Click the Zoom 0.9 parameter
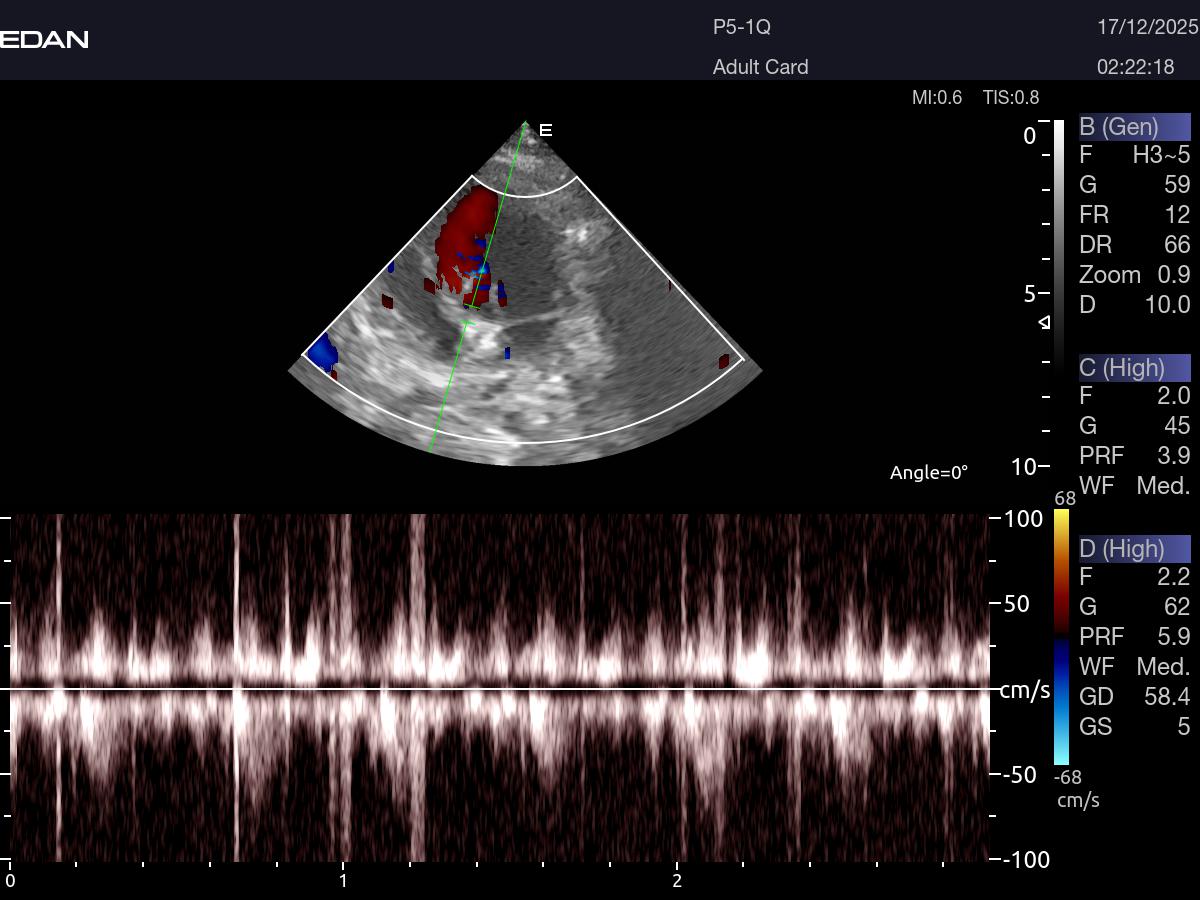 pos(1134,275)
